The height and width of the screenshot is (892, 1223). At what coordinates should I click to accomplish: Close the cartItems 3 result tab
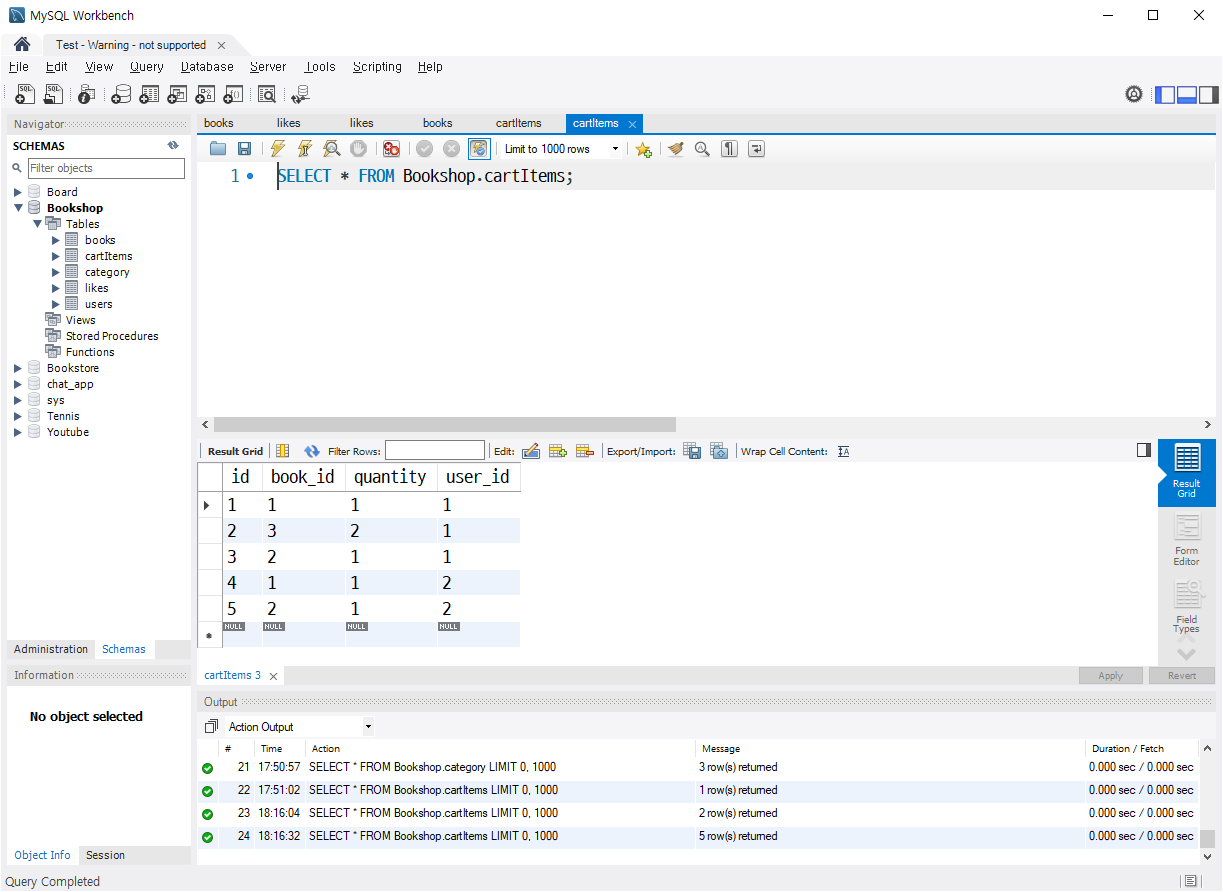pos(273,676)
